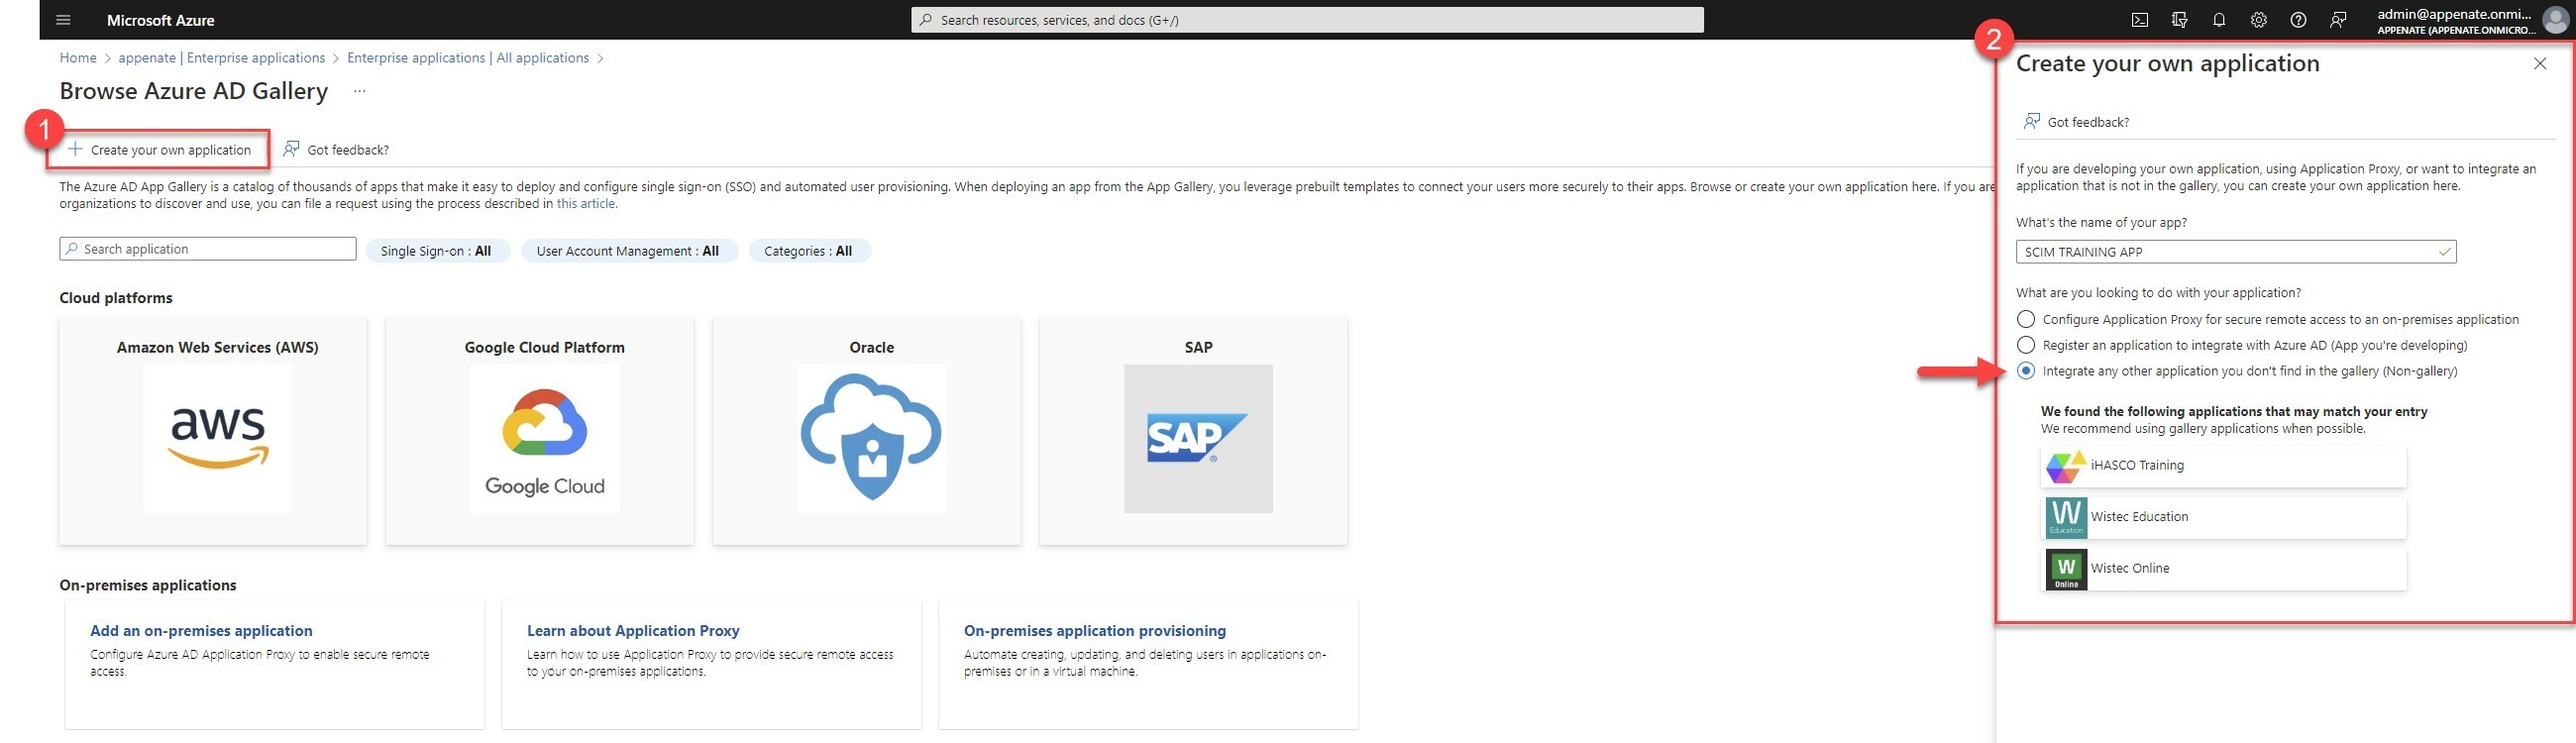
Task: Click the account name admin@appenate text
Action: click(x=2455, y=14)
